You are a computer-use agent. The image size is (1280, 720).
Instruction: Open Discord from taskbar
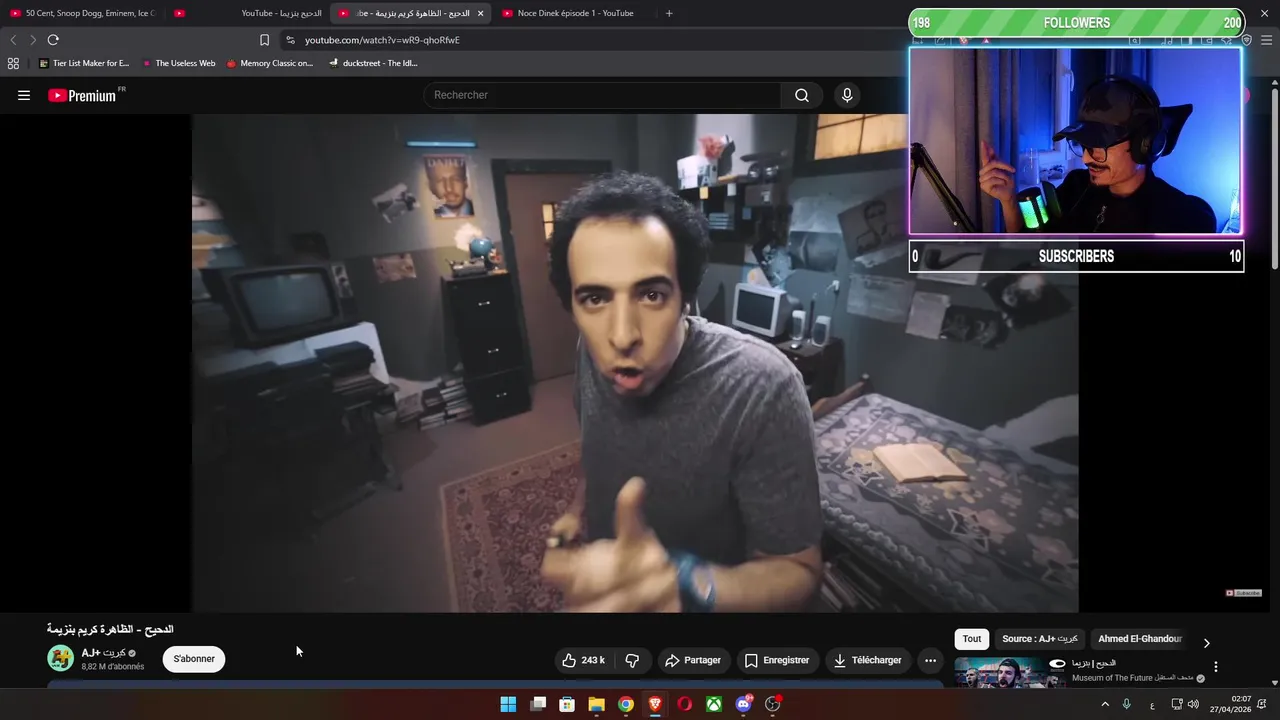[x=743, y=704]
